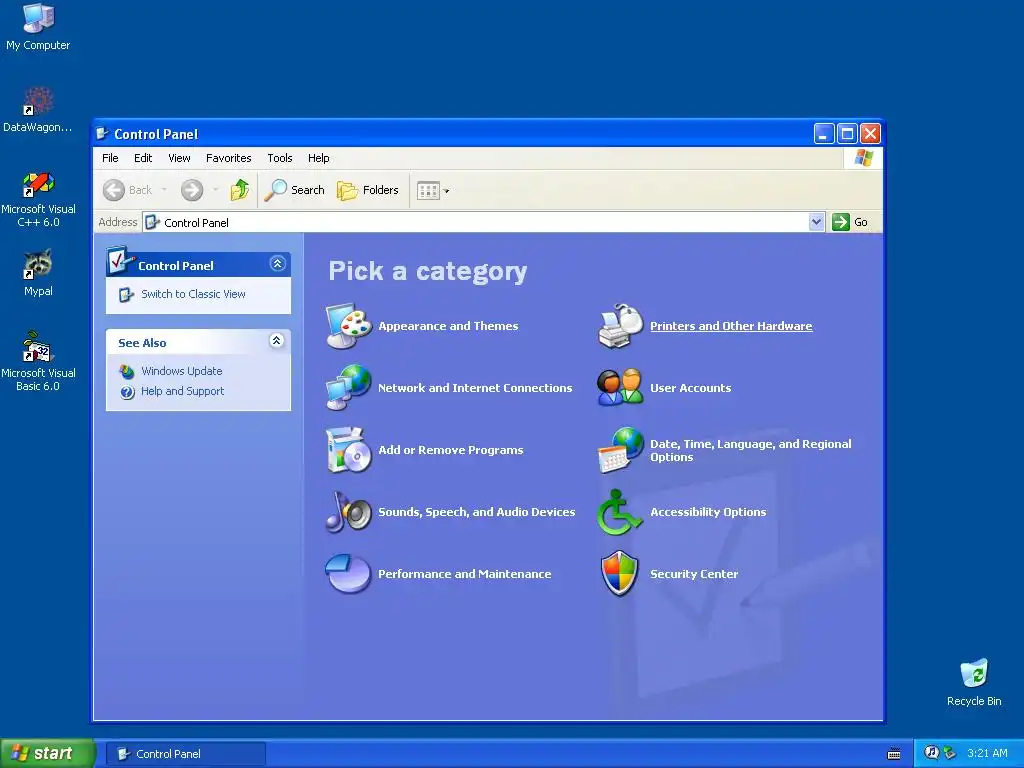Open the Favorites menu
Viewport: 1024px width, 768px height.
pyautogui.click(x=228, y=158)
